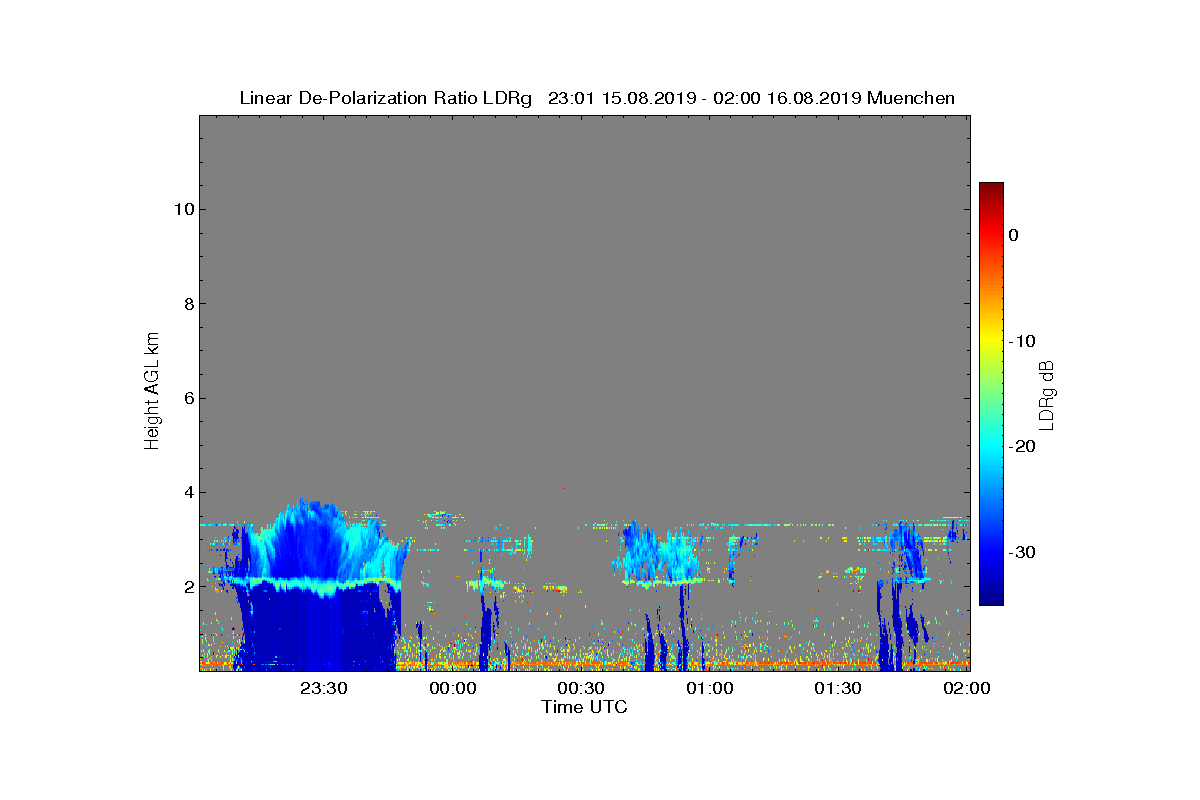
Task: Click the 'LDRg dB' colorbar label
Action: (x=1047, y=394)
